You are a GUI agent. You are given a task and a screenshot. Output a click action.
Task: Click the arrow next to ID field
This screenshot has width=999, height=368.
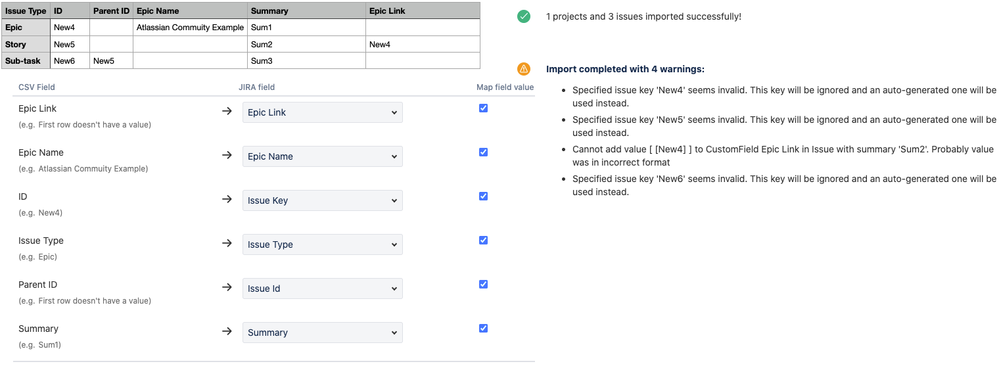227,199
